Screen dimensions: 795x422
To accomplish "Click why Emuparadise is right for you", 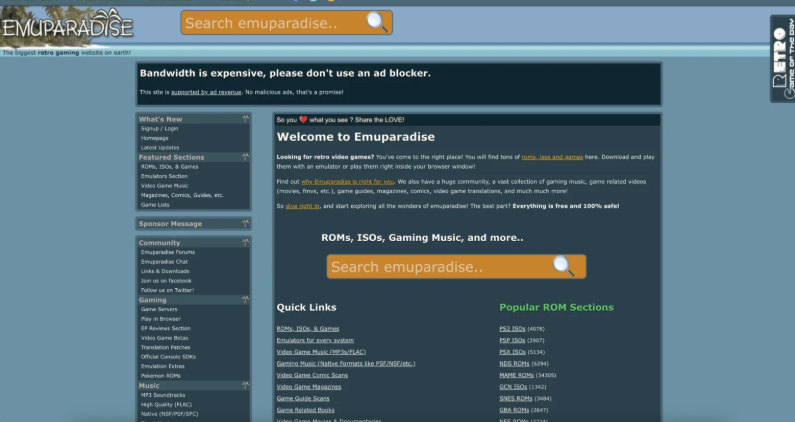I will [x=347, y=182].
